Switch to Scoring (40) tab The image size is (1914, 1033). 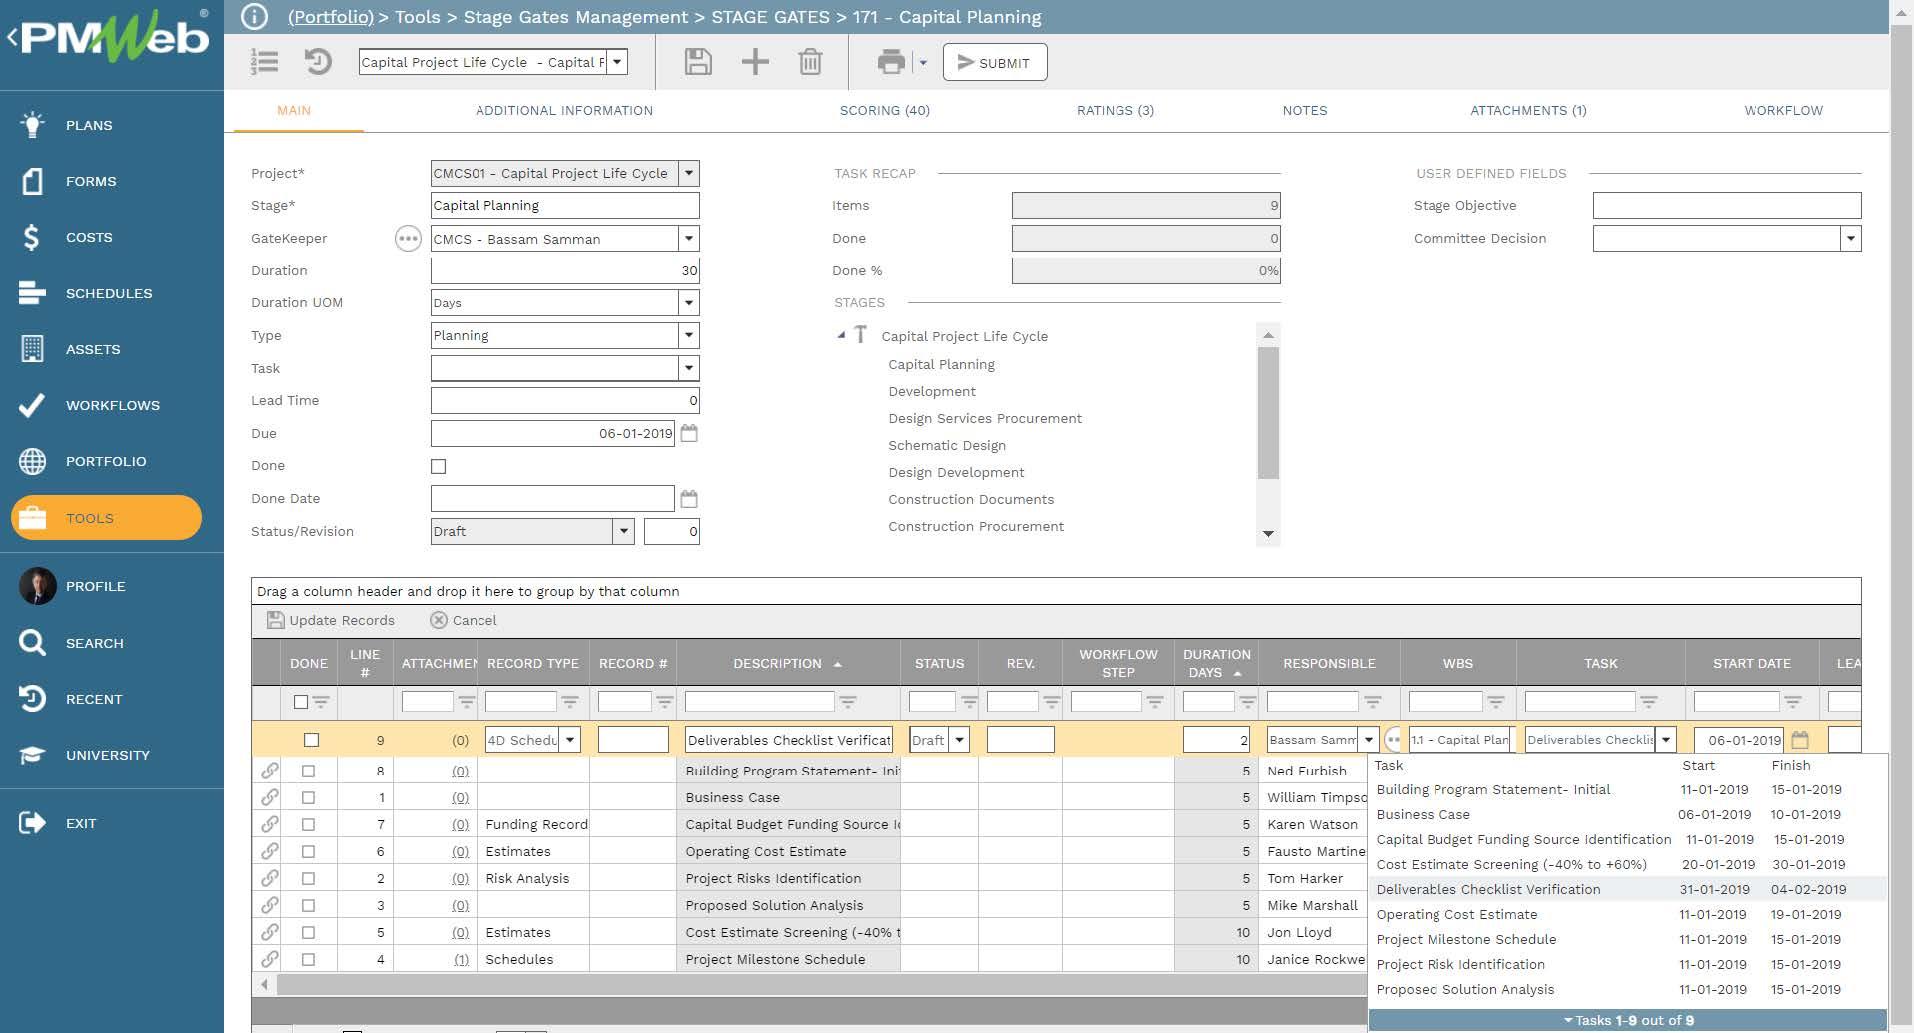[x=884, y=110]
